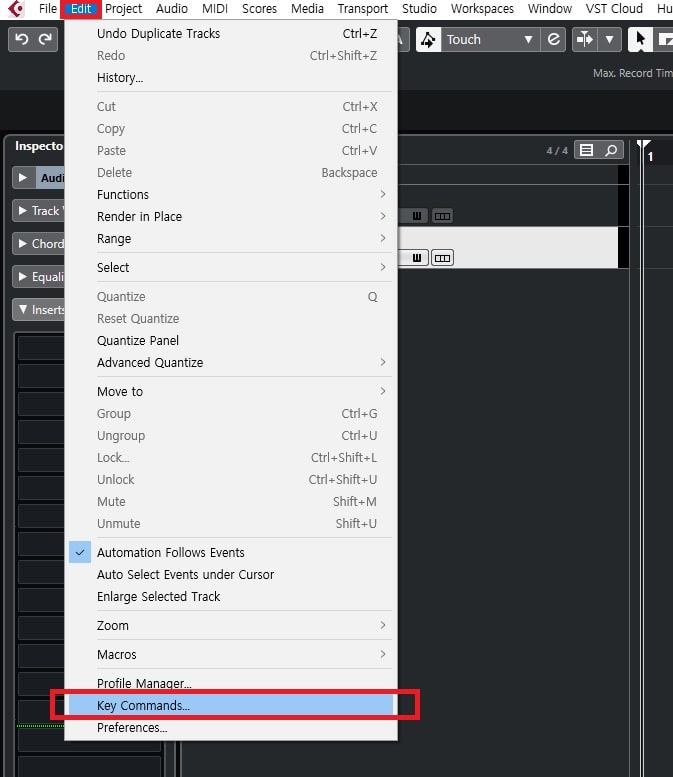Expand the Zoom submenu
The image size is (673, 777).
point(231,625)
